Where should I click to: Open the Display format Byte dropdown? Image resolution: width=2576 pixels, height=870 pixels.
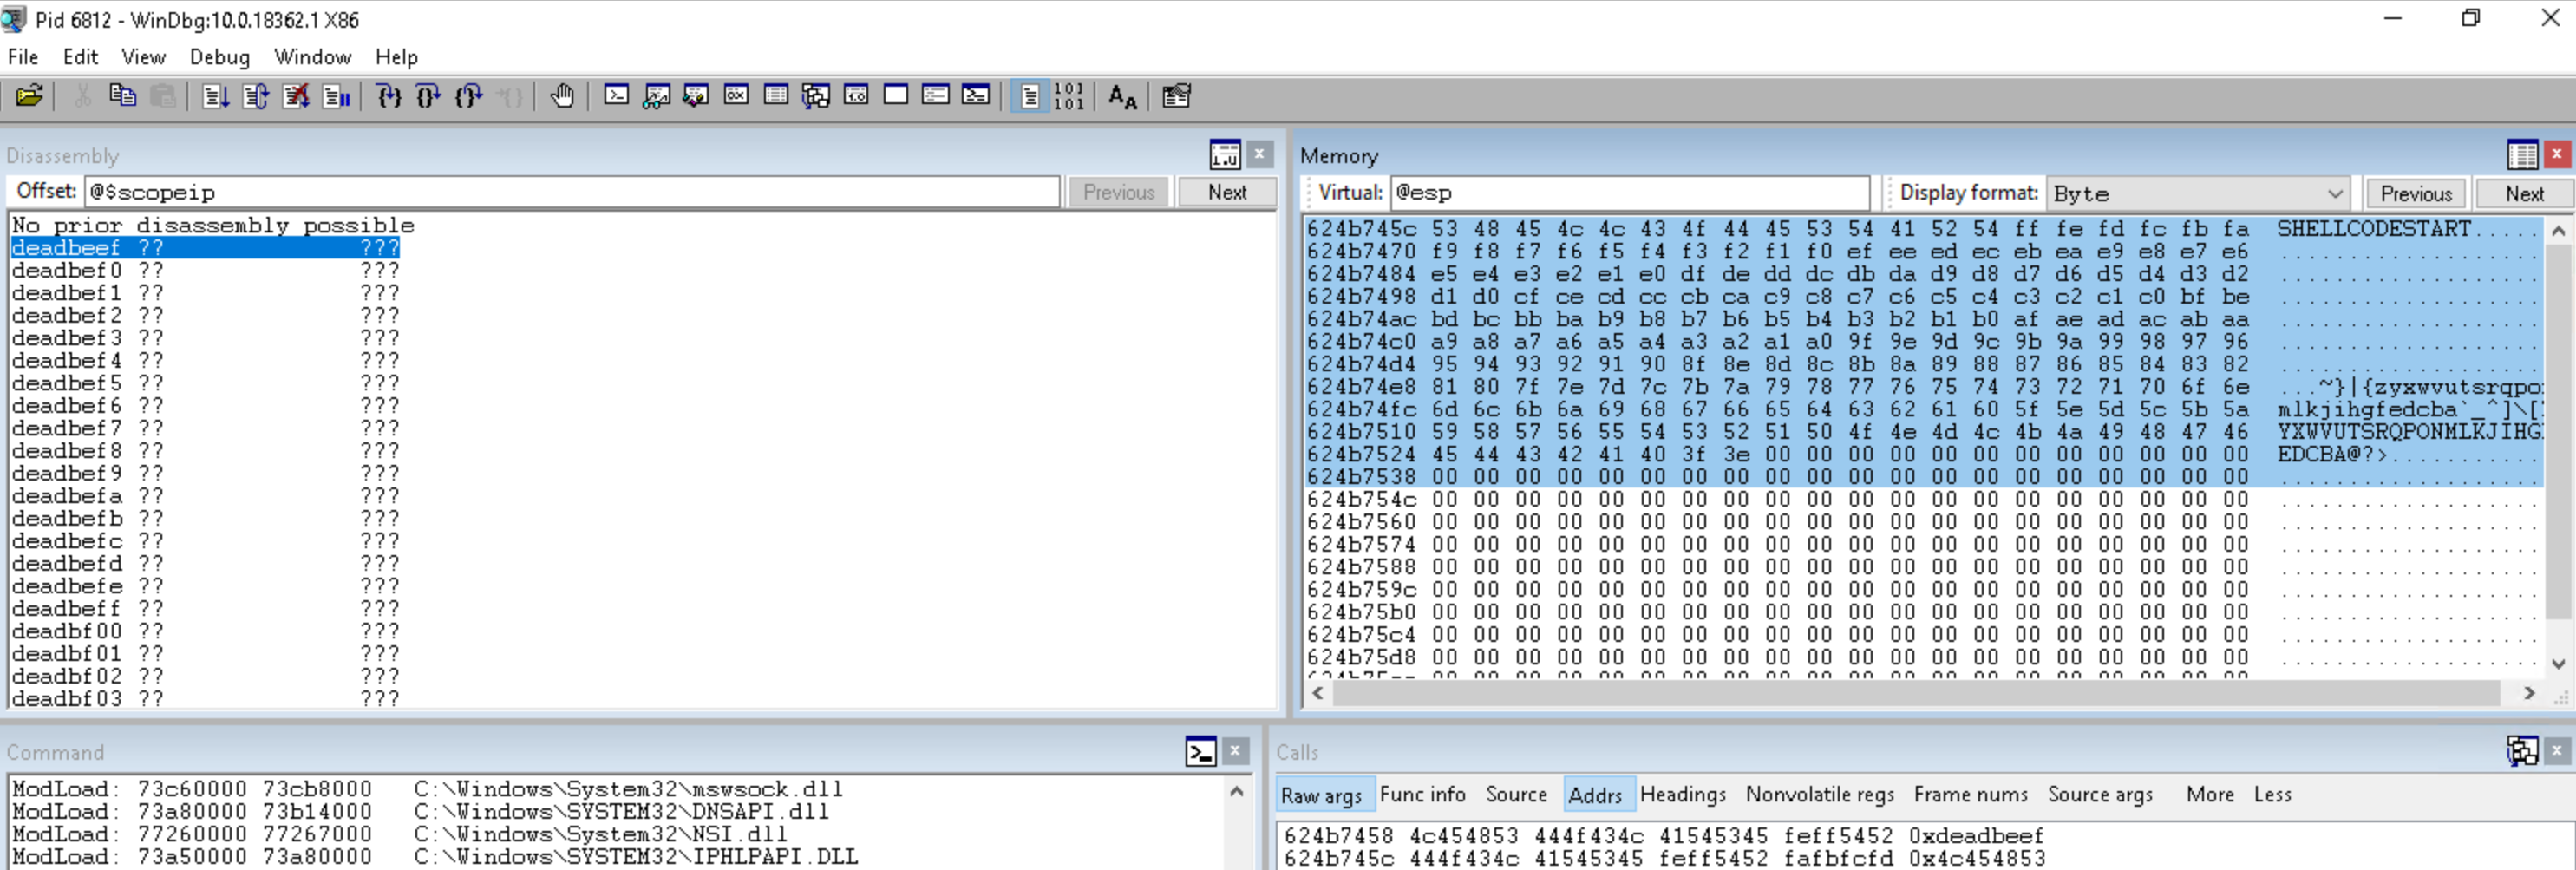(2198, 193)
